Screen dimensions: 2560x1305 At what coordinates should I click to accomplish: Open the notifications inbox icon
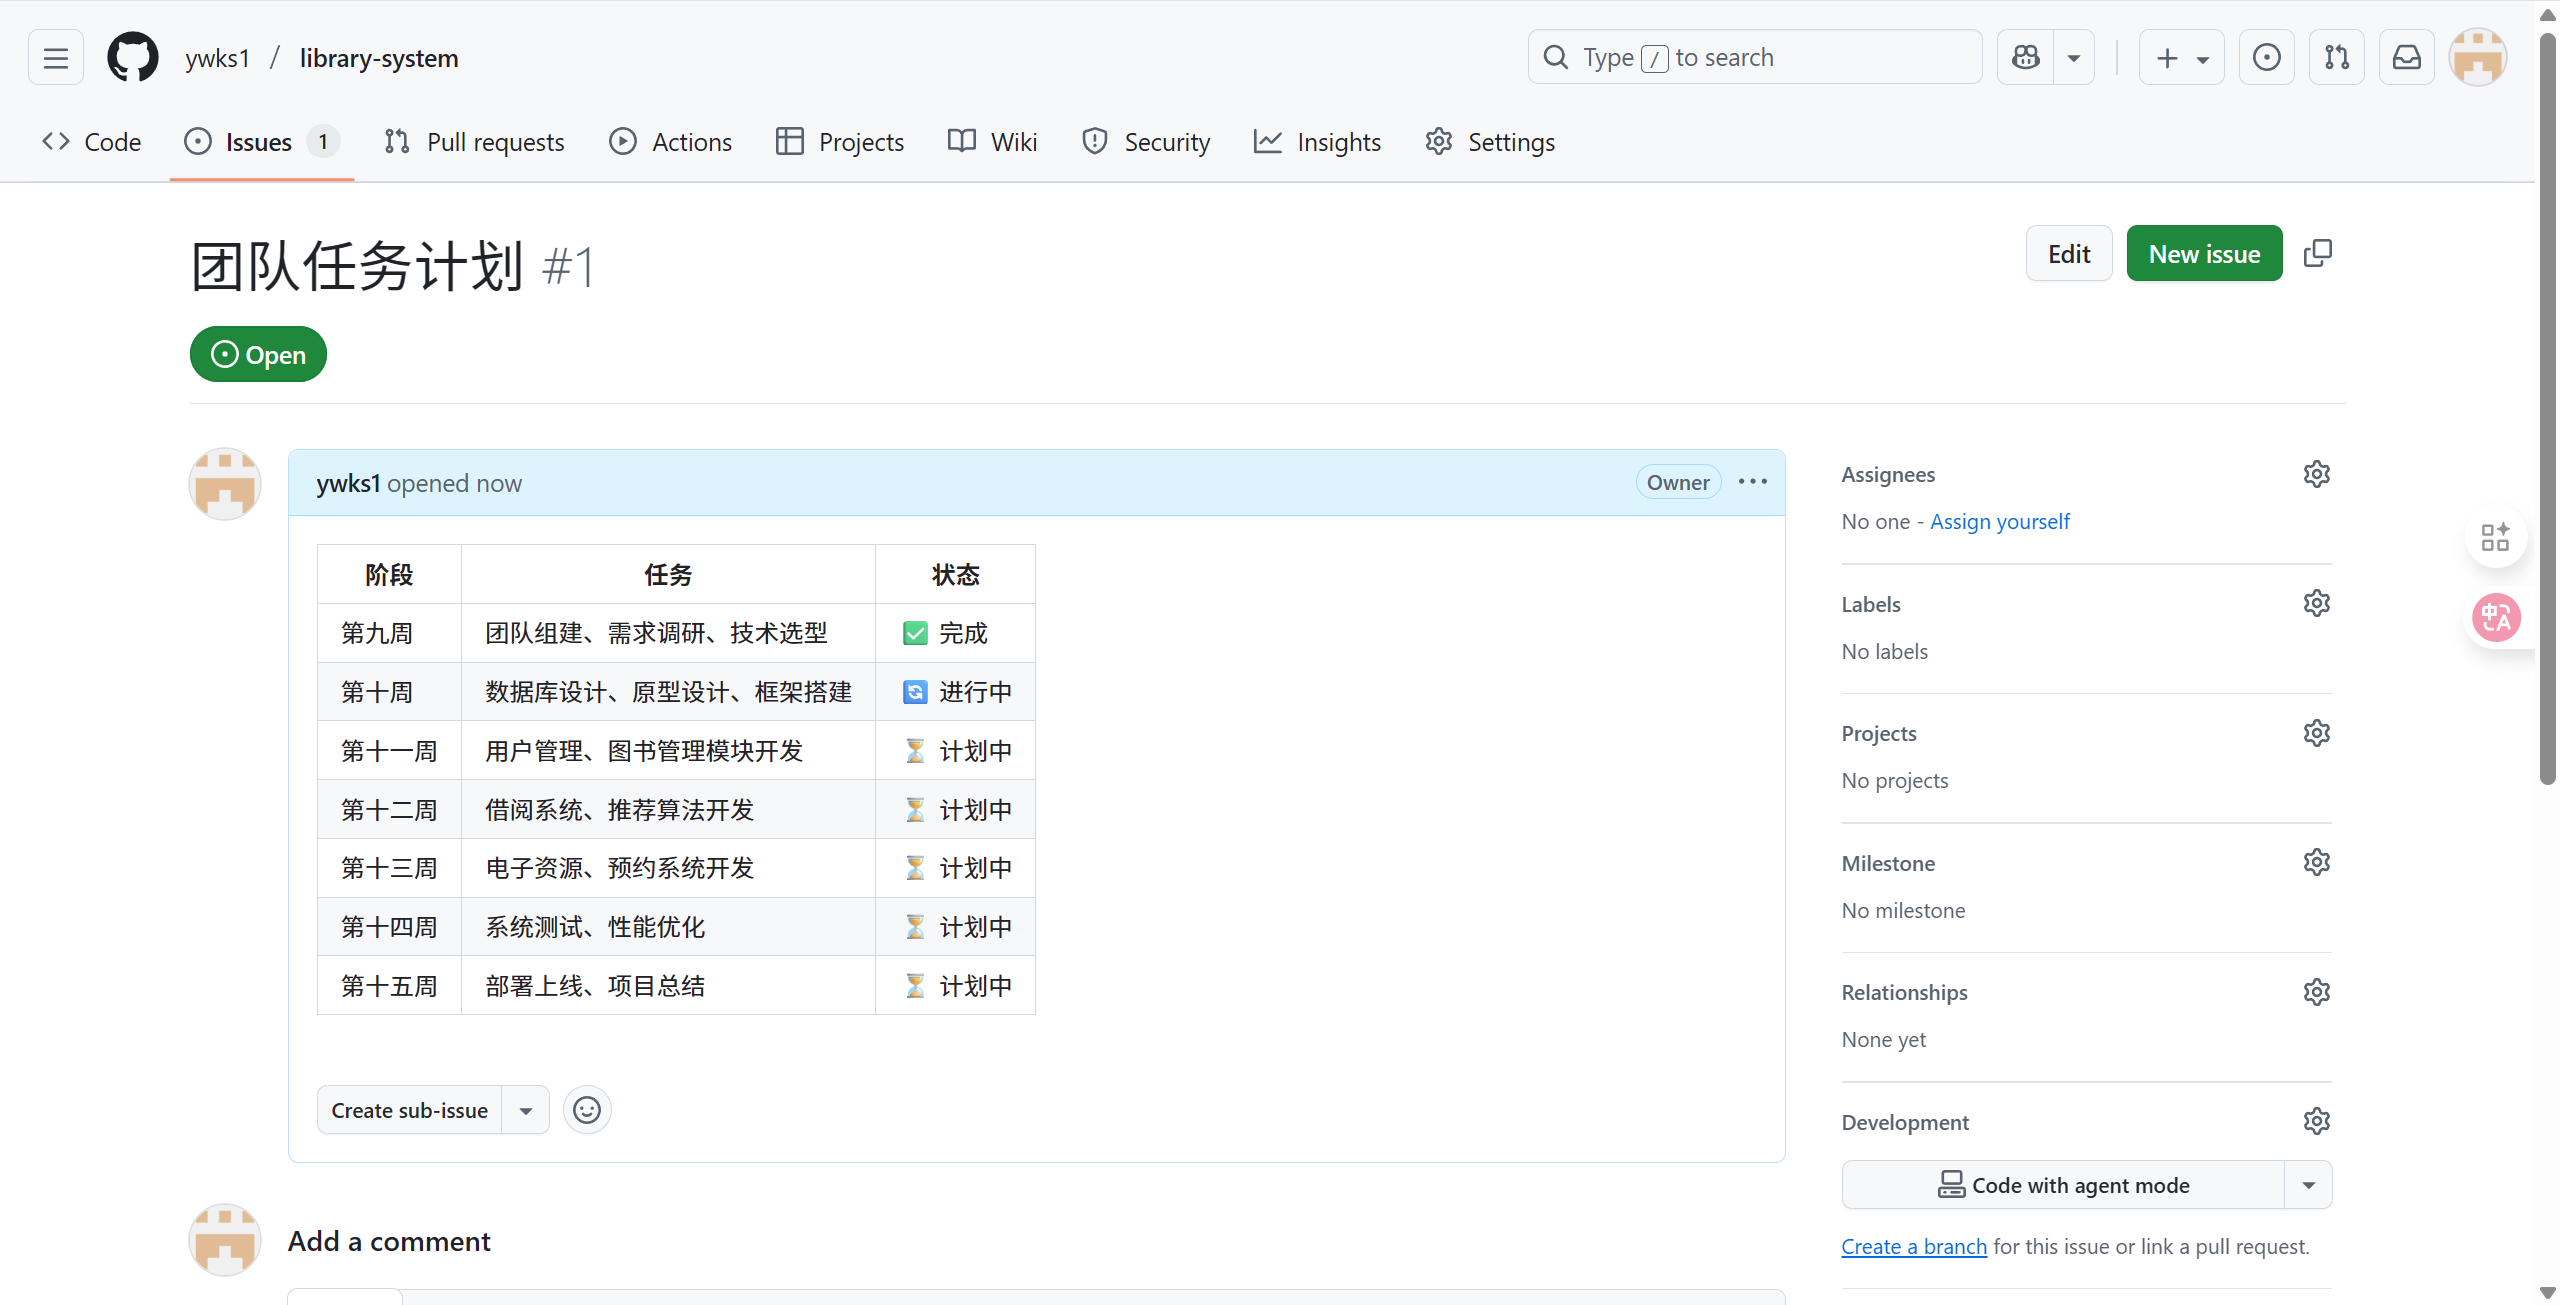[x=2406, y=57]
